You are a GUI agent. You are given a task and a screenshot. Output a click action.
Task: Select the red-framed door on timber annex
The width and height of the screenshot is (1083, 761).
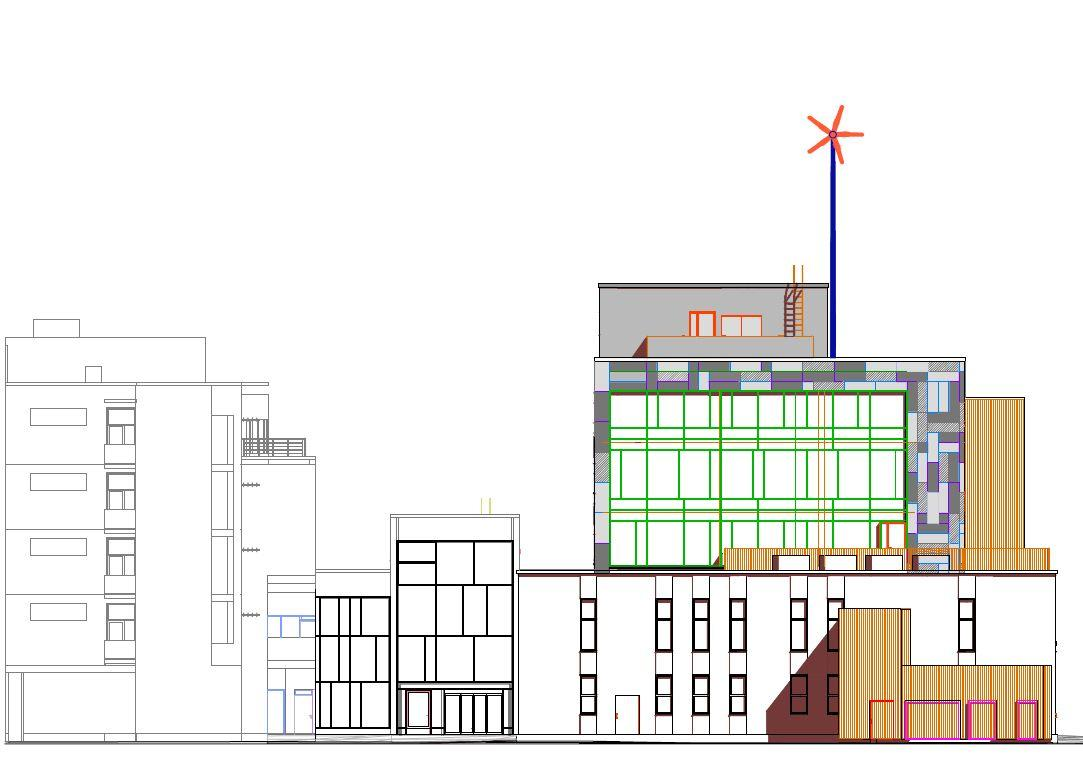[881, 720]
